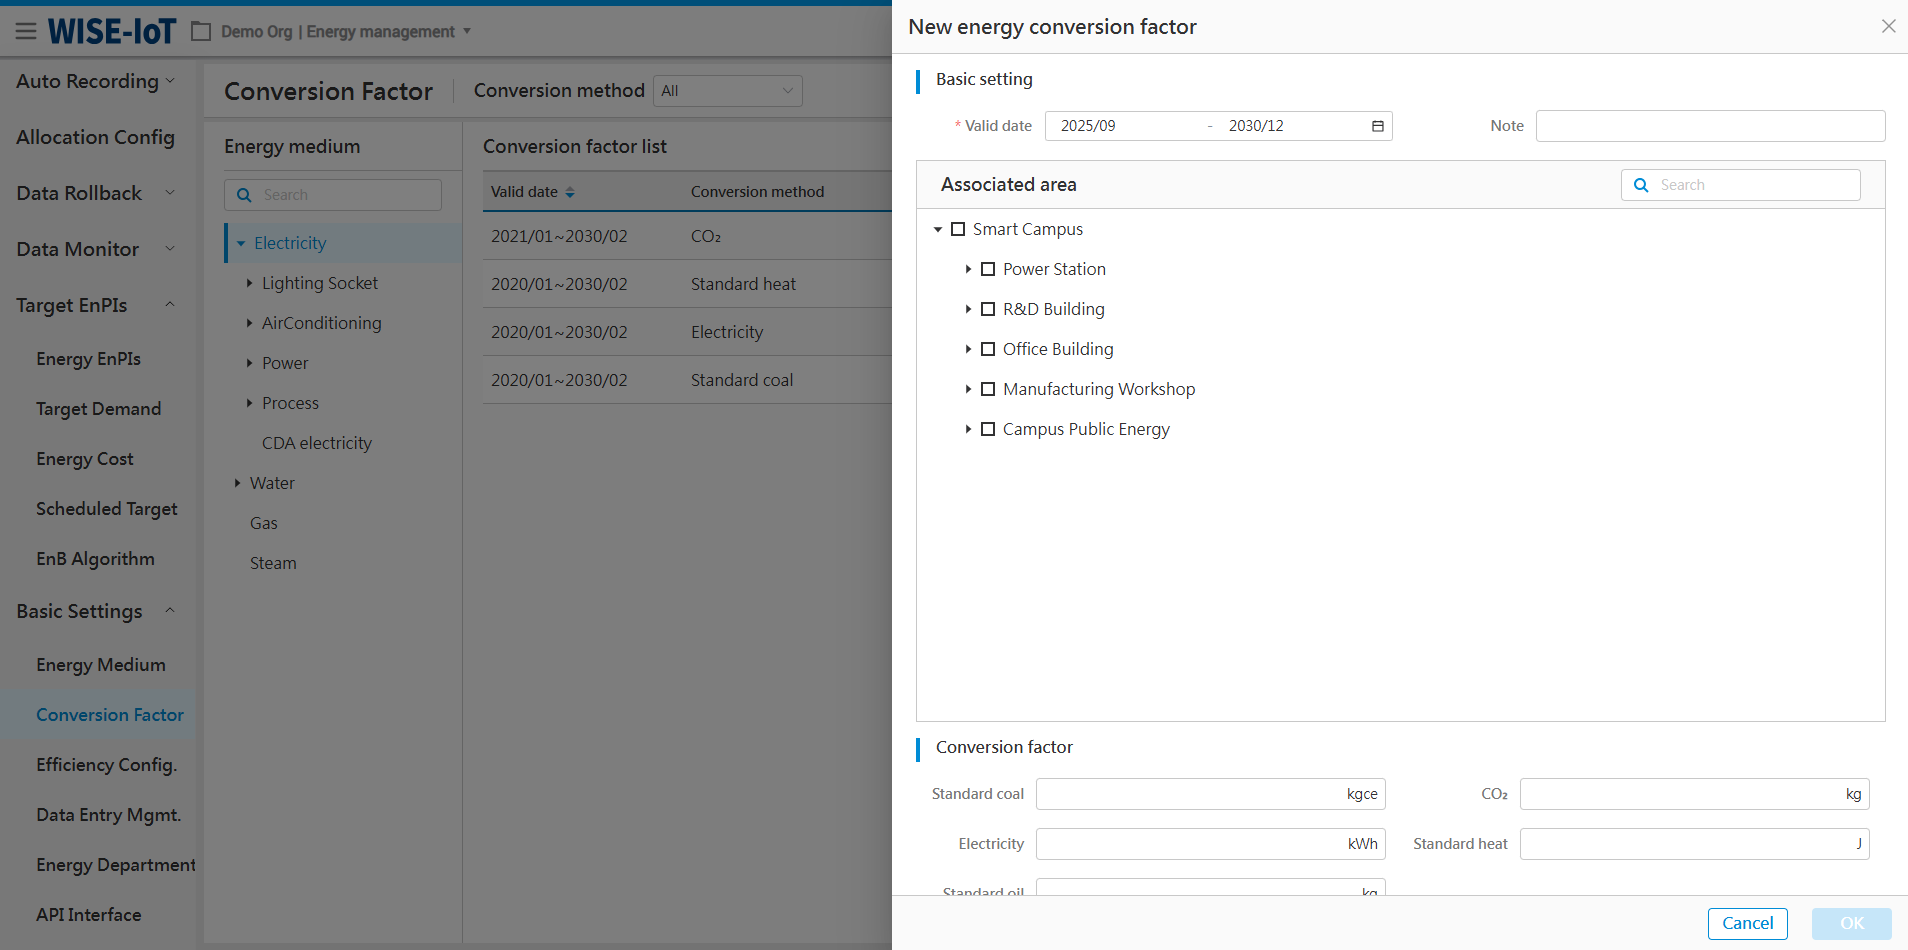
Task: Click the organization folder icon in header
Action: (201, 32)
